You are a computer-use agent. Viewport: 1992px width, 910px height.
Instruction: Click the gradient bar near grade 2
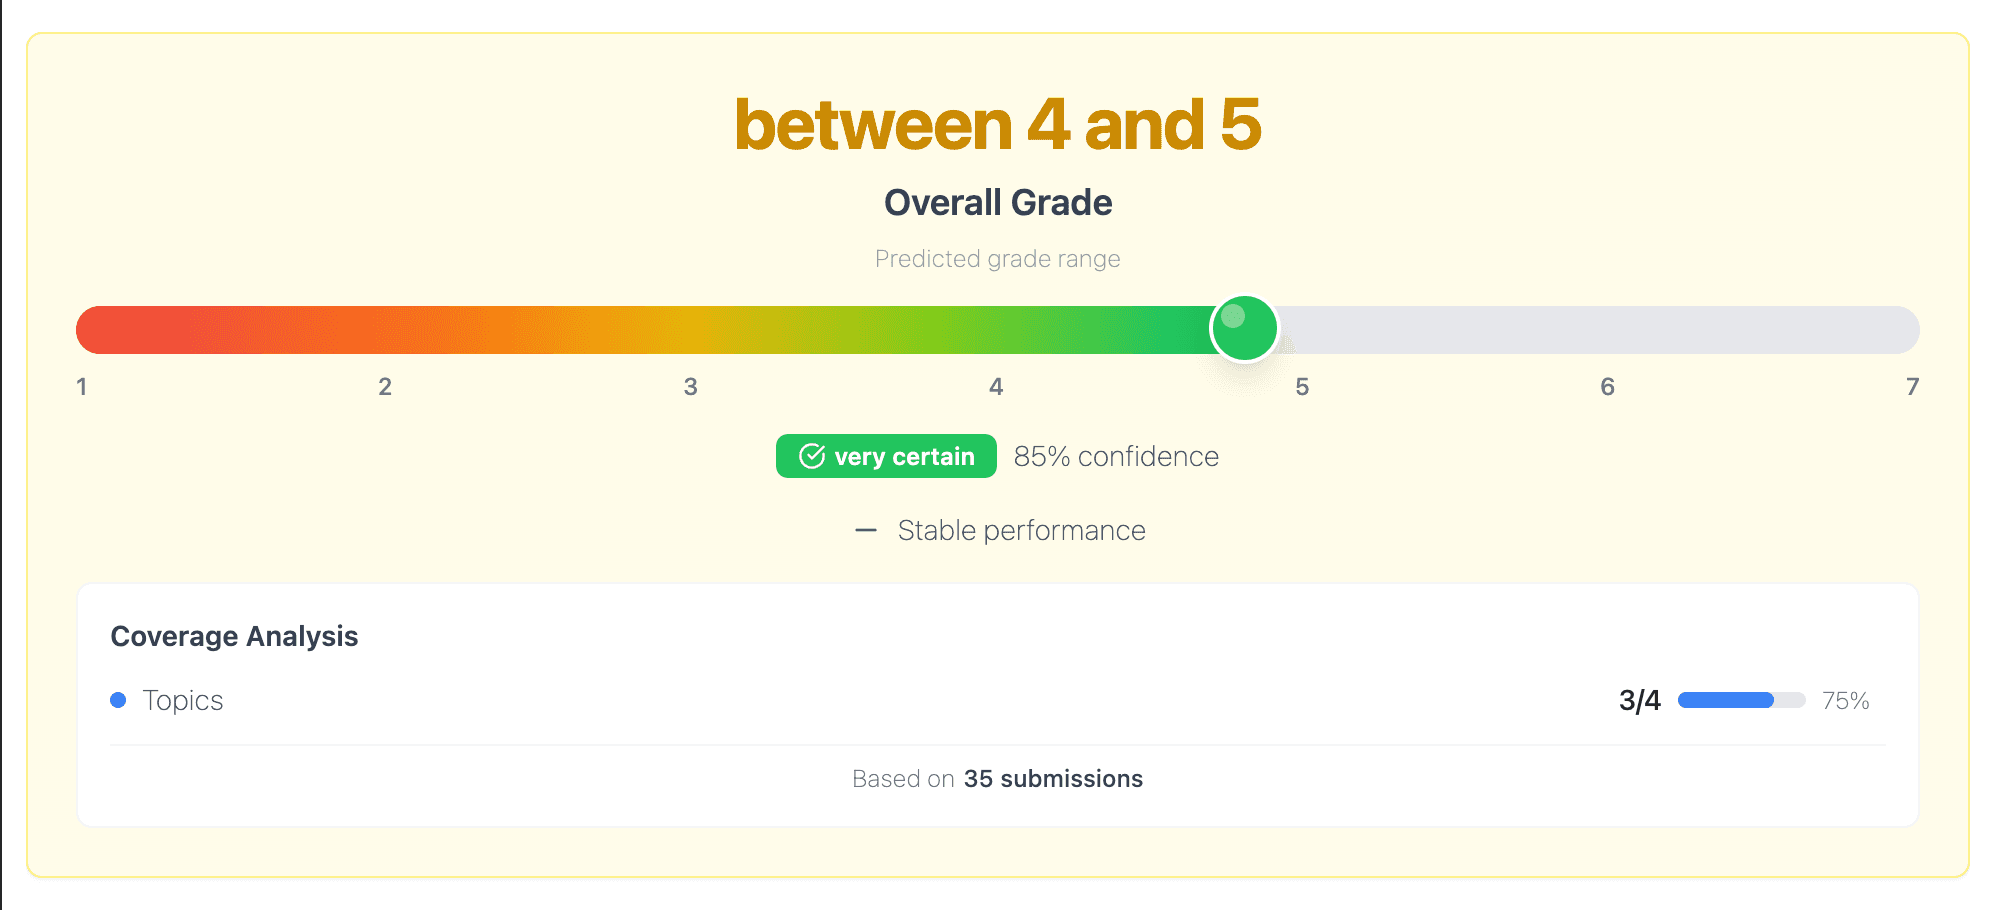click(x=385, y=328)
